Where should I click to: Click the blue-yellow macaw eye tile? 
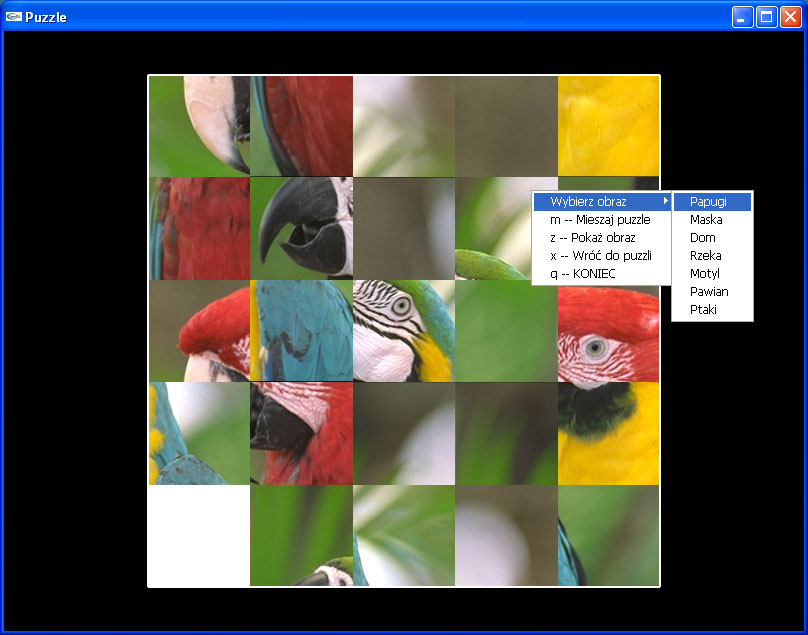pyautogui.click(x=404, y=331)
